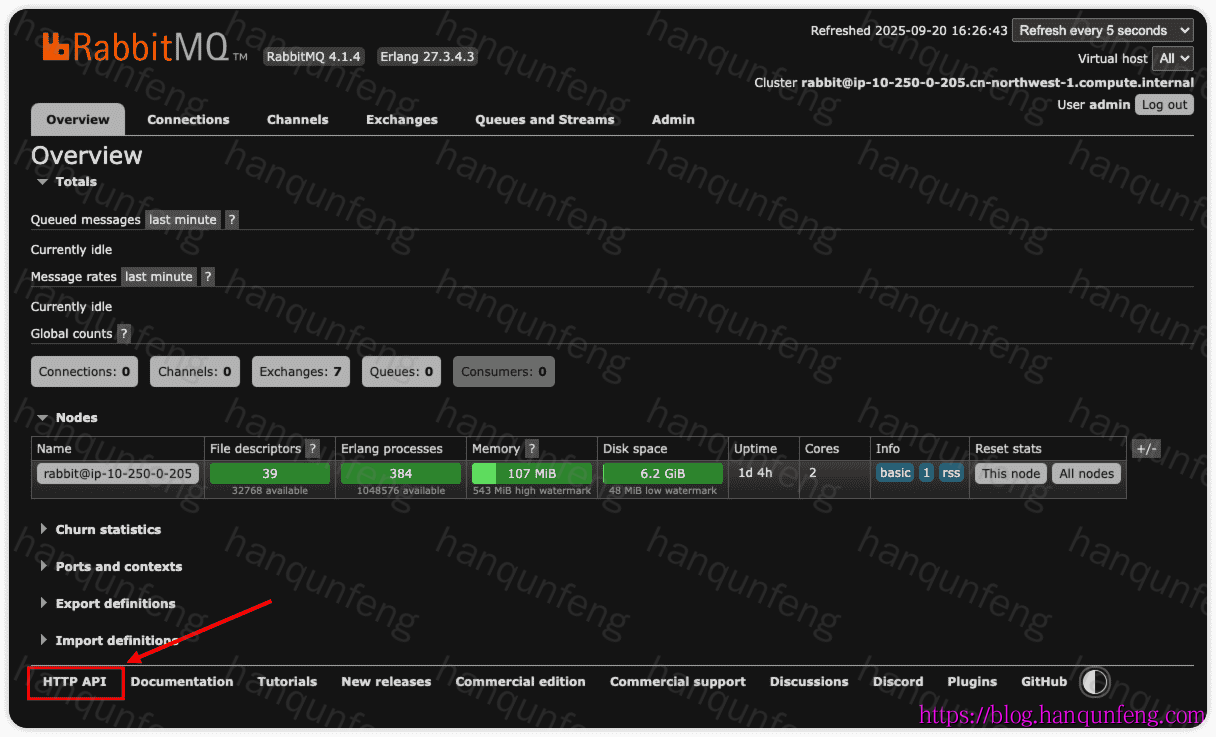This screenshot has width=1216, height=737.
Task: Go to the Admin tab
Action: click(x=673, y=120)
